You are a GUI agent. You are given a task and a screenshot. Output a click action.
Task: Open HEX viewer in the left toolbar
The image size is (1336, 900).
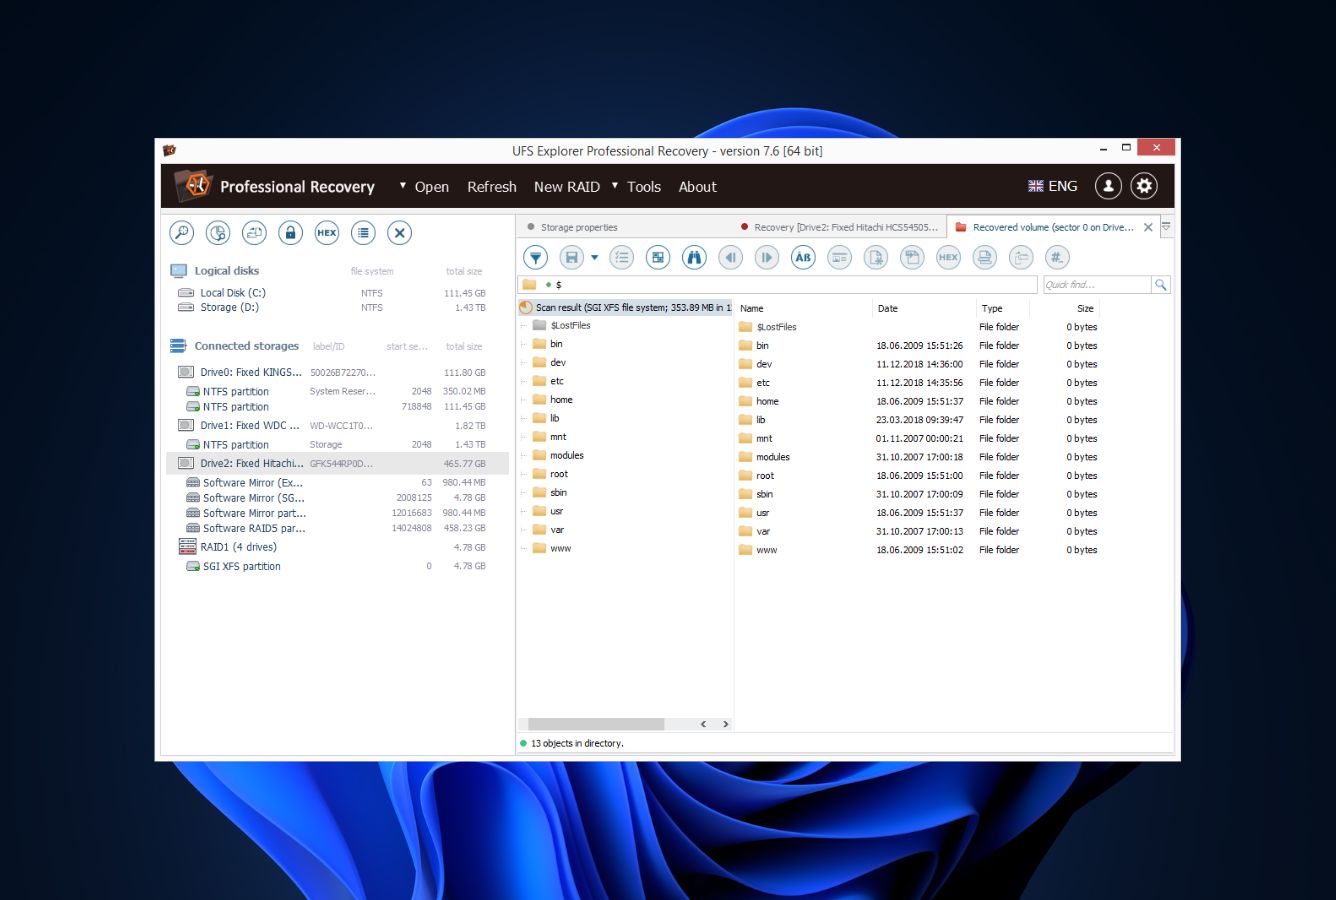327,233
